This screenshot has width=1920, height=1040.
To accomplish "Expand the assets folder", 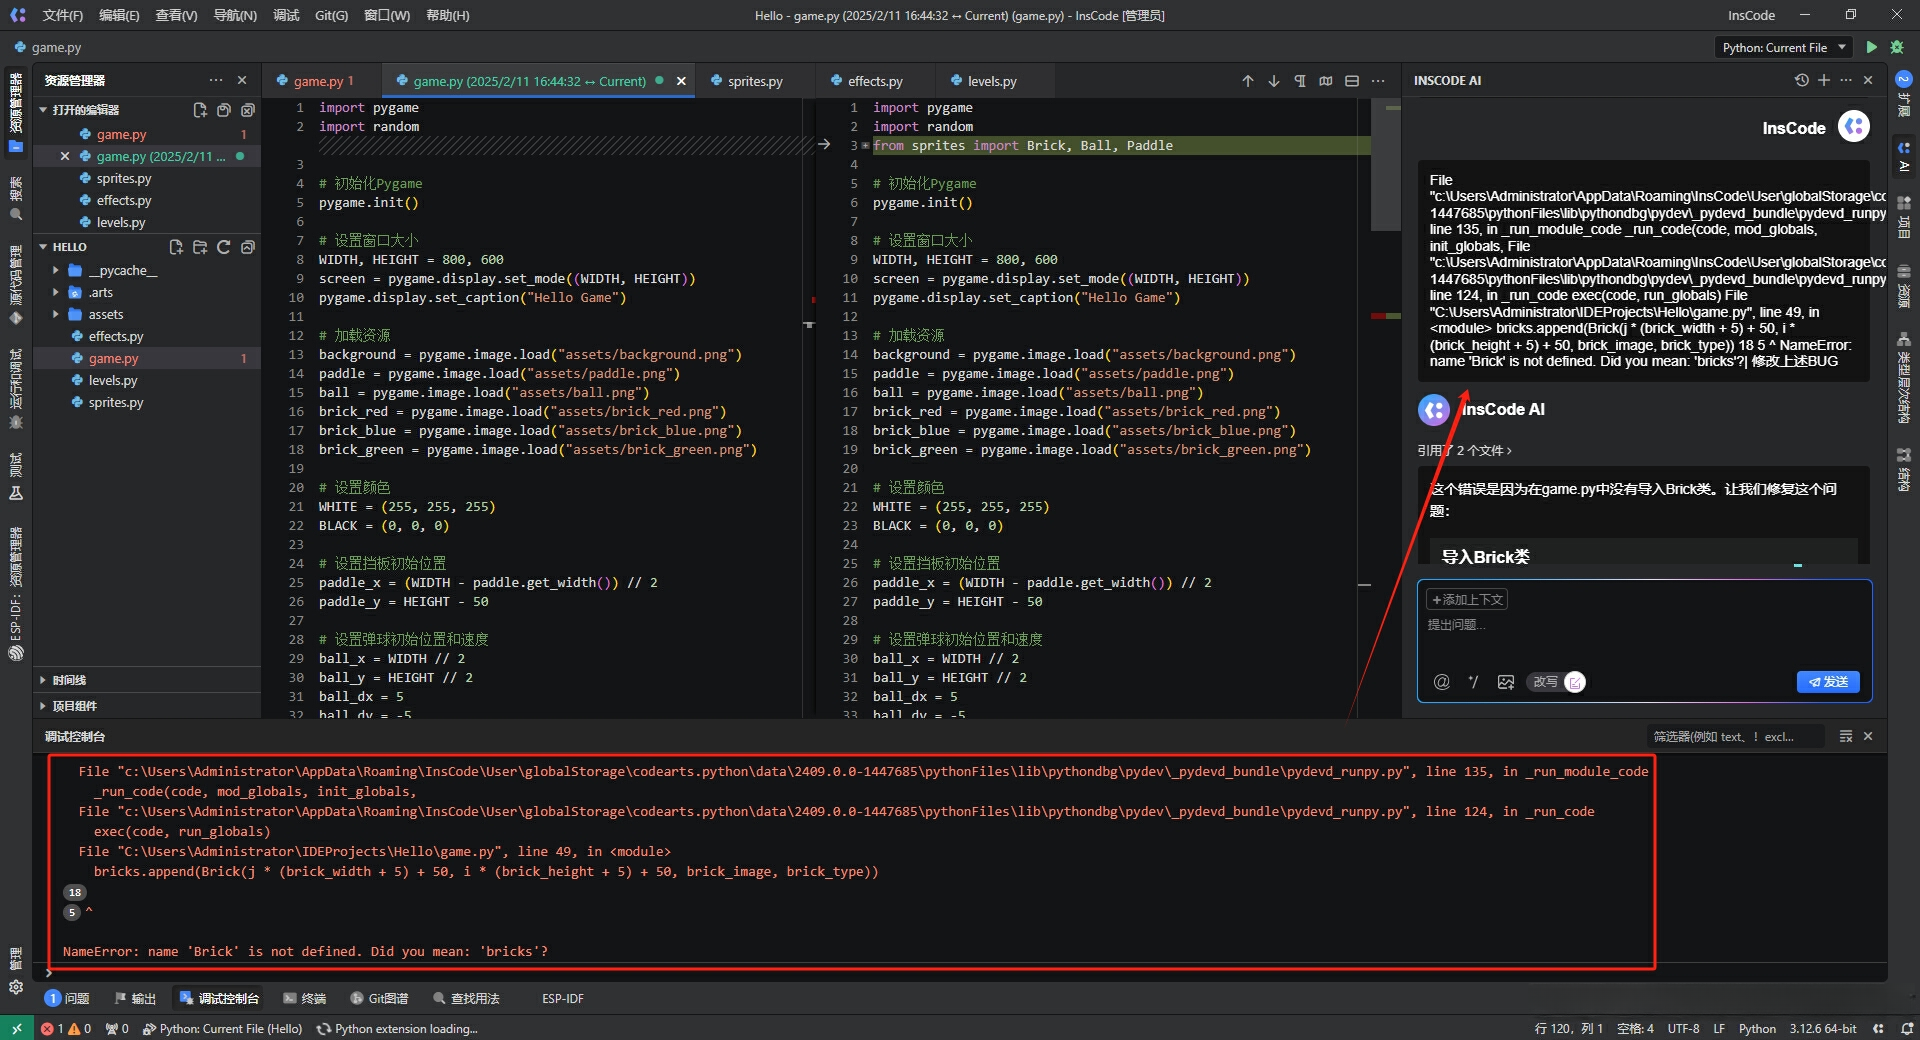I will pyautogui.click(x=105, y=314).
